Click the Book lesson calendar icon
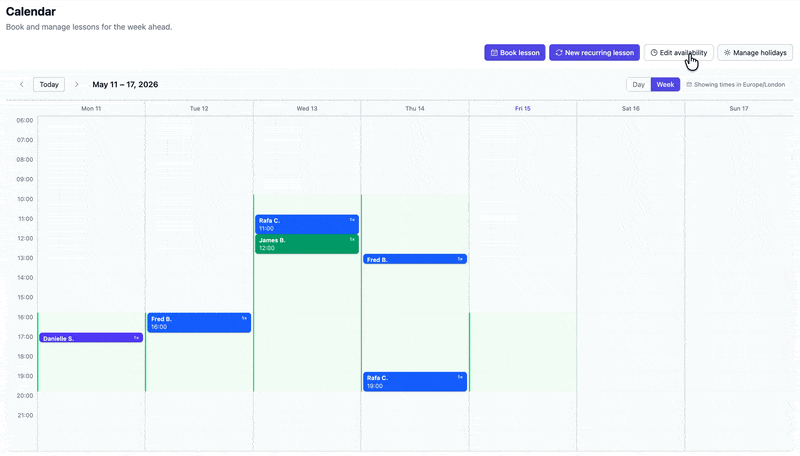The width and height of the screenshot is (800, 456). (494, 53)
